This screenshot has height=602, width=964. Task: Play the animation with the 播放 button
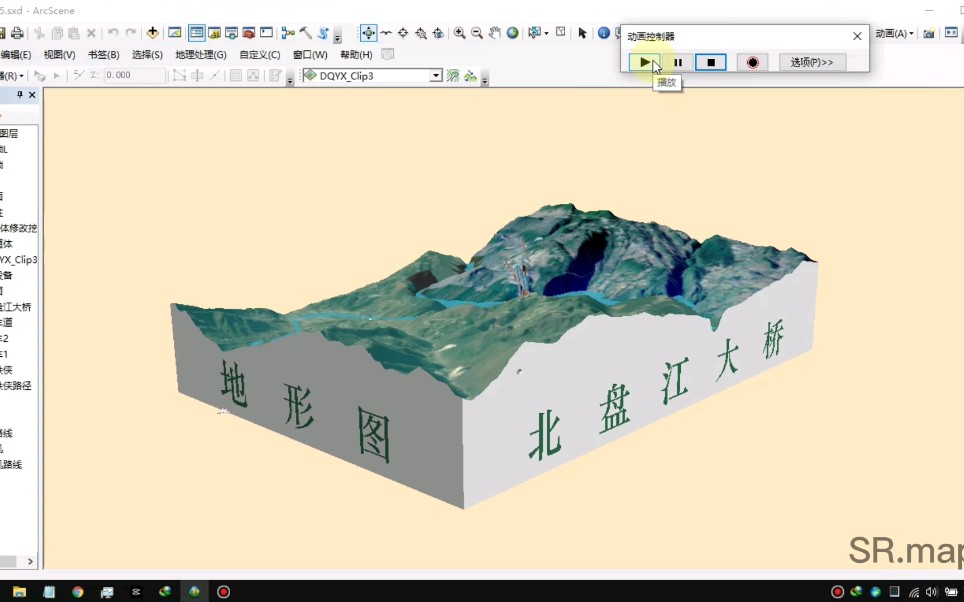(645, 62)
